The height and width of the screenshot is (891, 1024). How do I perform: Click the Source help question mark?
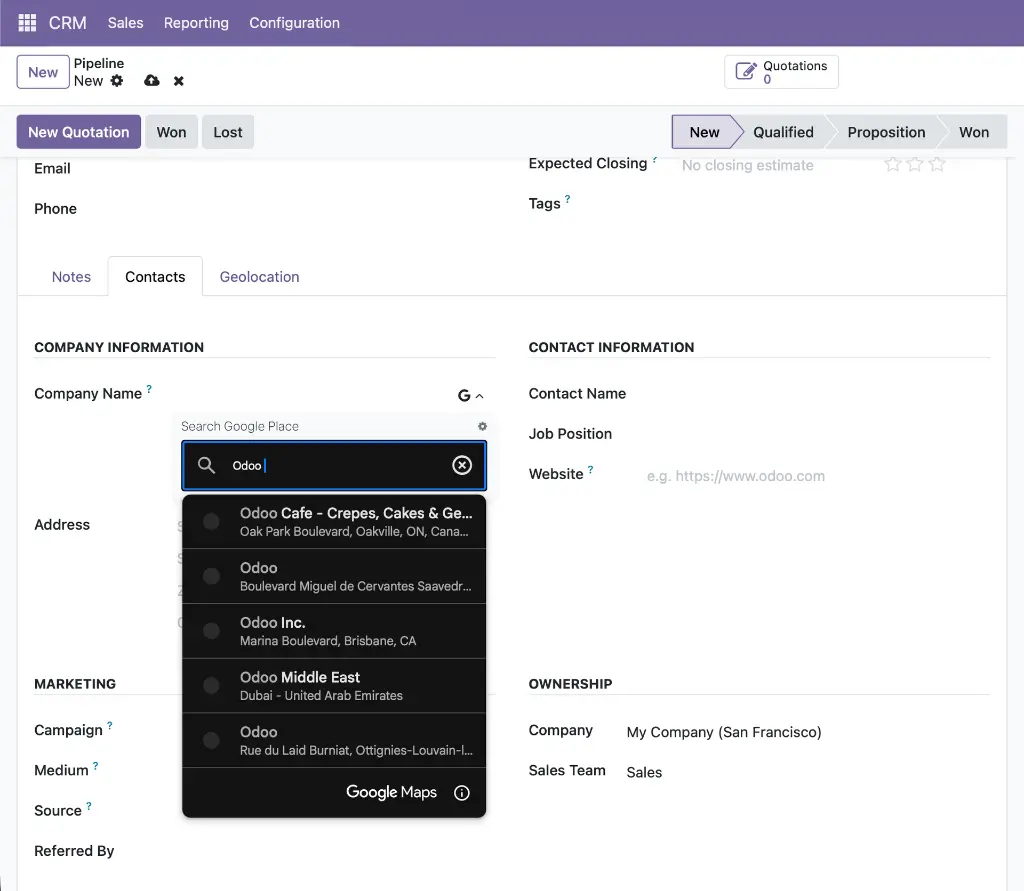coord(89,806)
